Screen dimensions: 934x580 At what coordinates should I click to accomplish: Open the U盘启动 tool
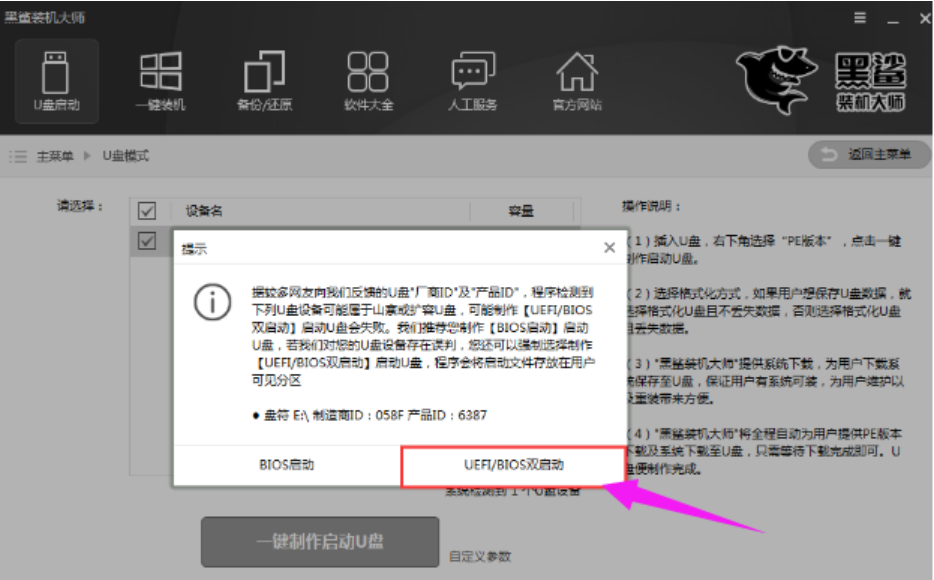[x=57, y=81]
